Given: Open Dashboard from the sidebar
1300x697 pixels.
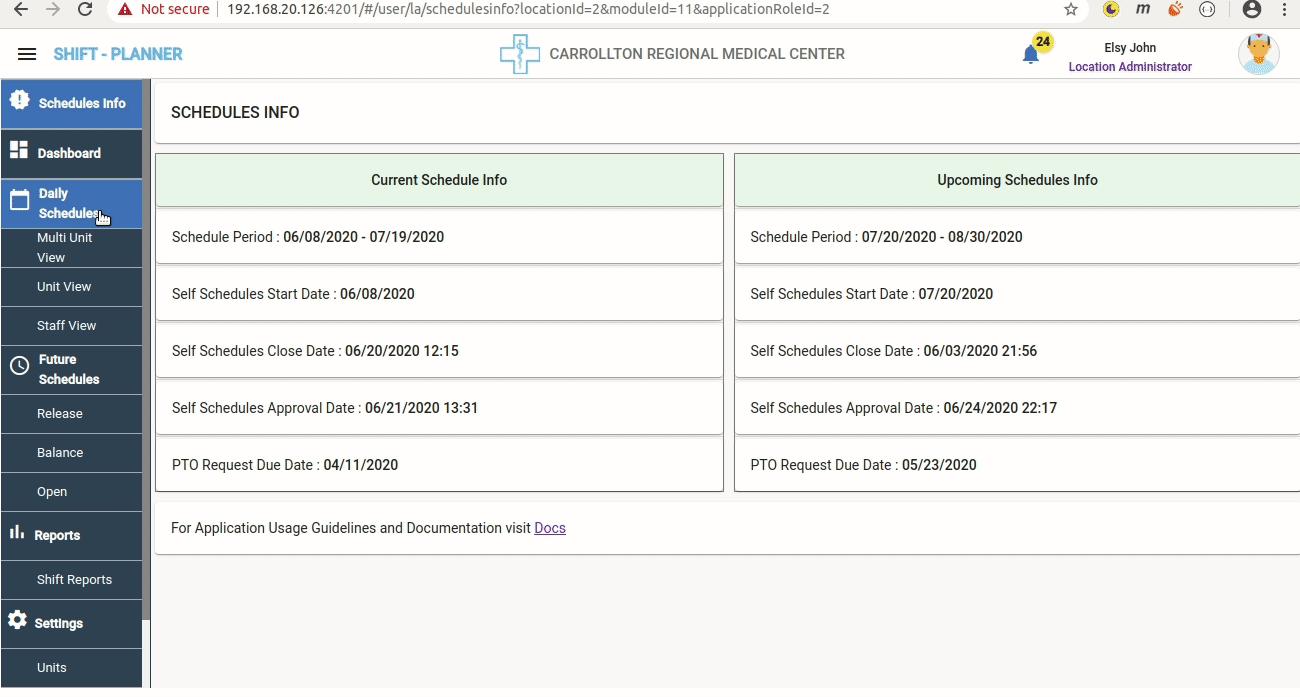Looking at the screenshot, I should pyautogui.click(x=70, y=153).
